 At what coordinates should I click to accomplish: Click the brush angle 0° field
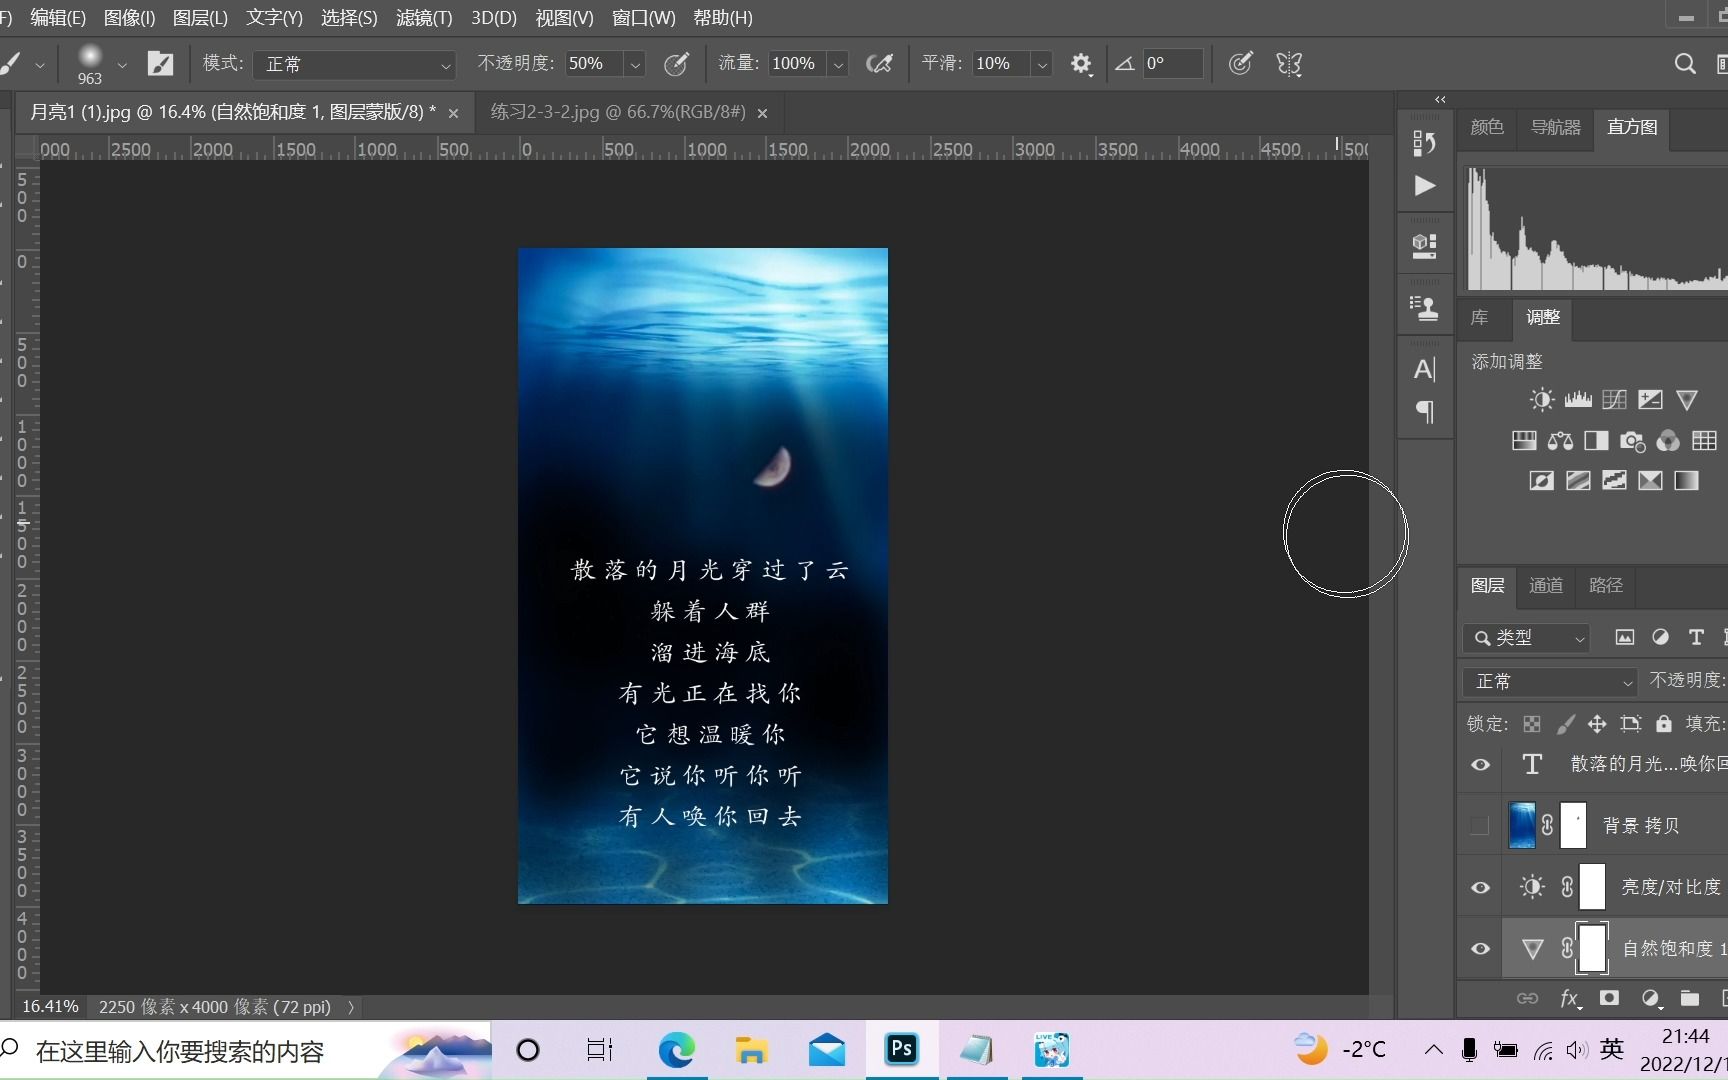(1171, 64)
